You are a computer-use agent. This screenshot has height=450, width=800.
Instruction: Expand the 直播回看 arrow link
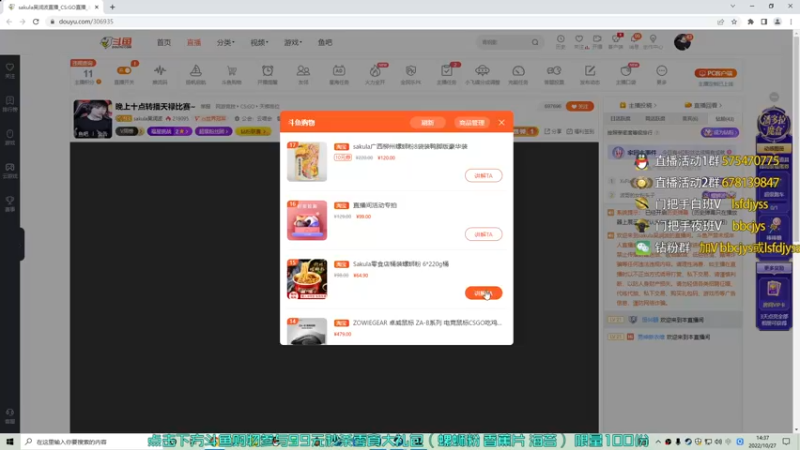[x=704, y=105]
